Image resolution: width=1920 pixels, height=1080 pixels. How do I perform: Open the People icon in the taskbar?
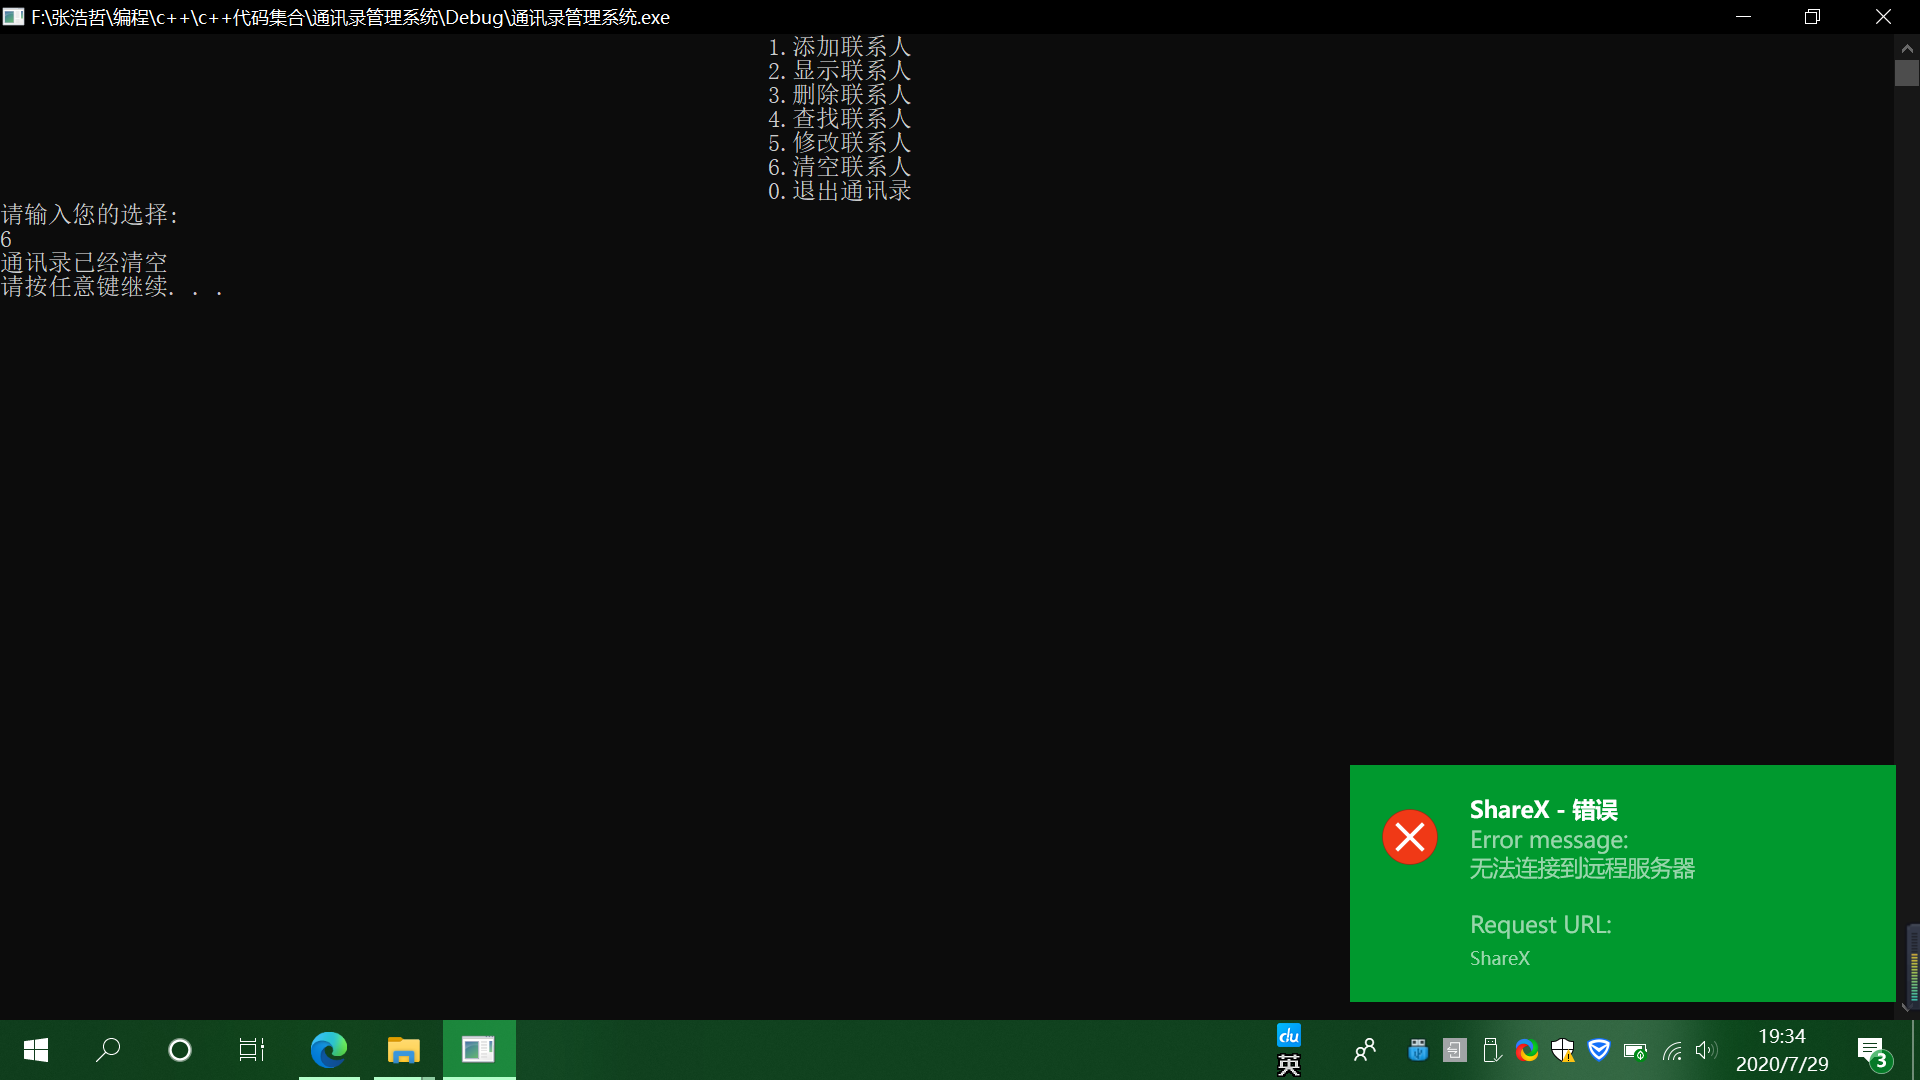1364,1050
